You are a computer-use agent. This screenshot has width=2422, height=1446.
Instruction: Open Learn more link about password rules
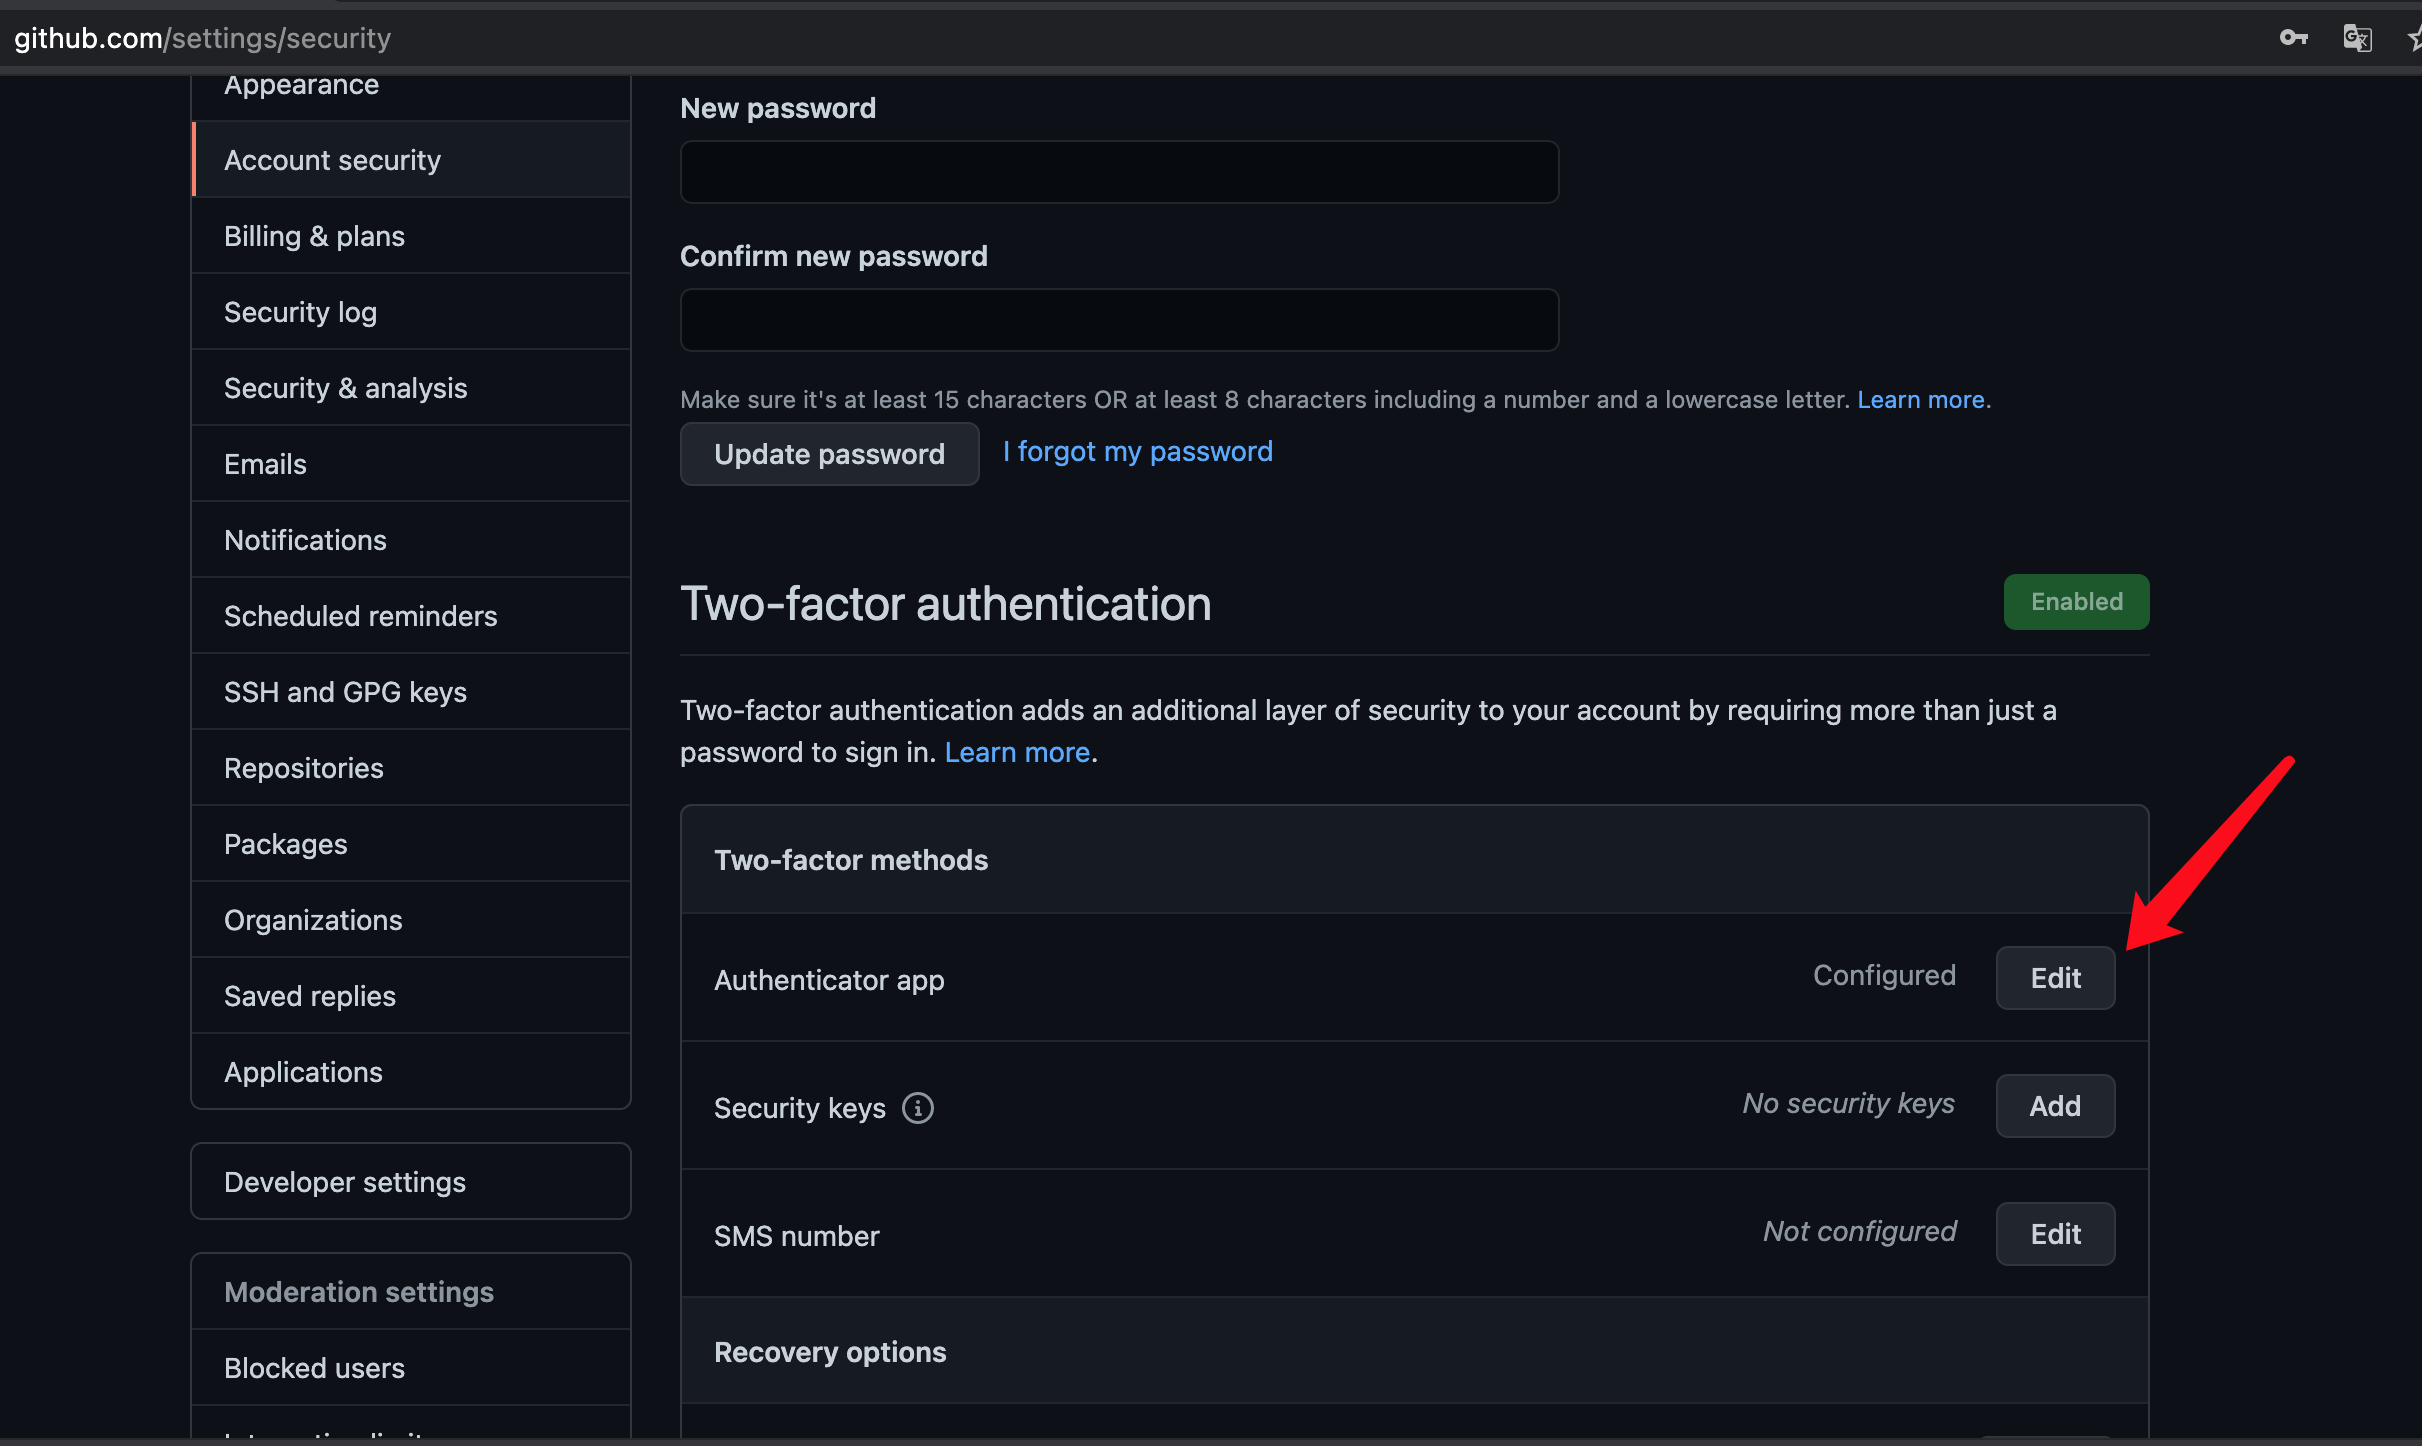tap(1920, 400)
